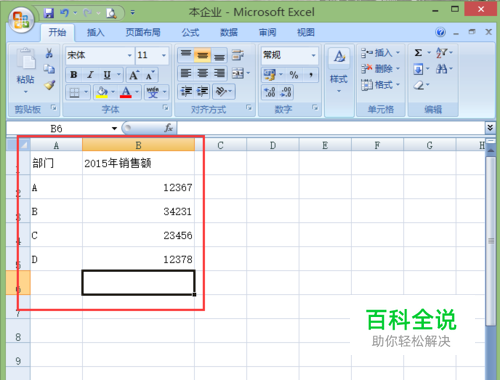Open the Office button menu
The width and height of the screenshot is (500, 380).
point(21,20)
